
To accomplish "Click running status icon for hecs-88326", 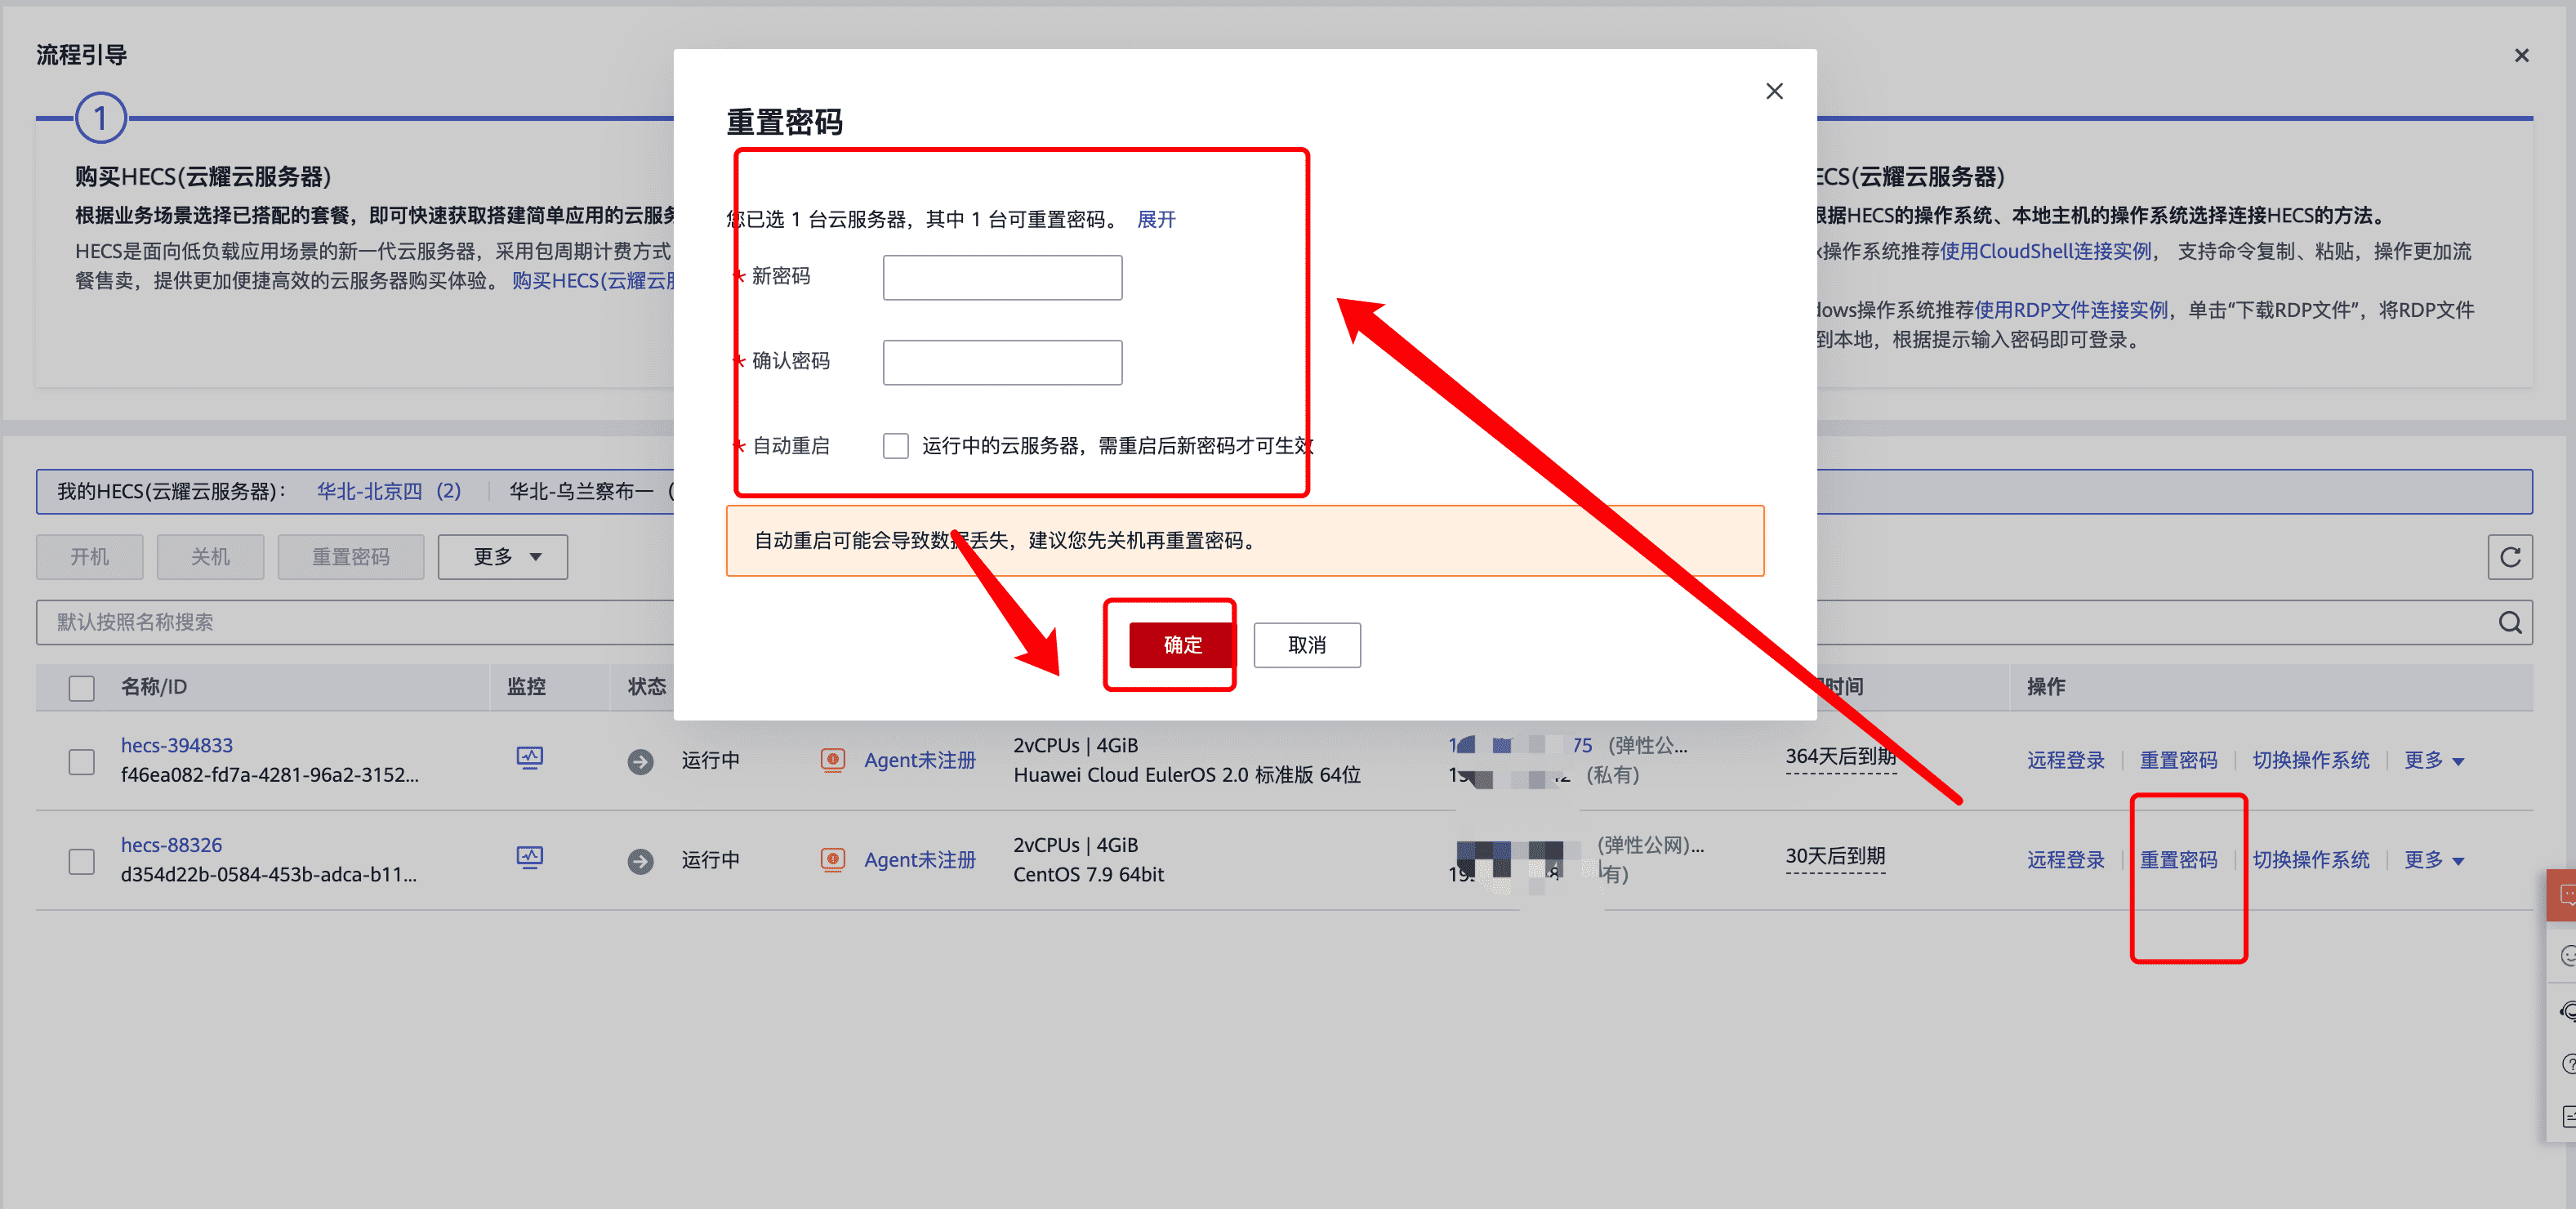I will pos(640,861).
